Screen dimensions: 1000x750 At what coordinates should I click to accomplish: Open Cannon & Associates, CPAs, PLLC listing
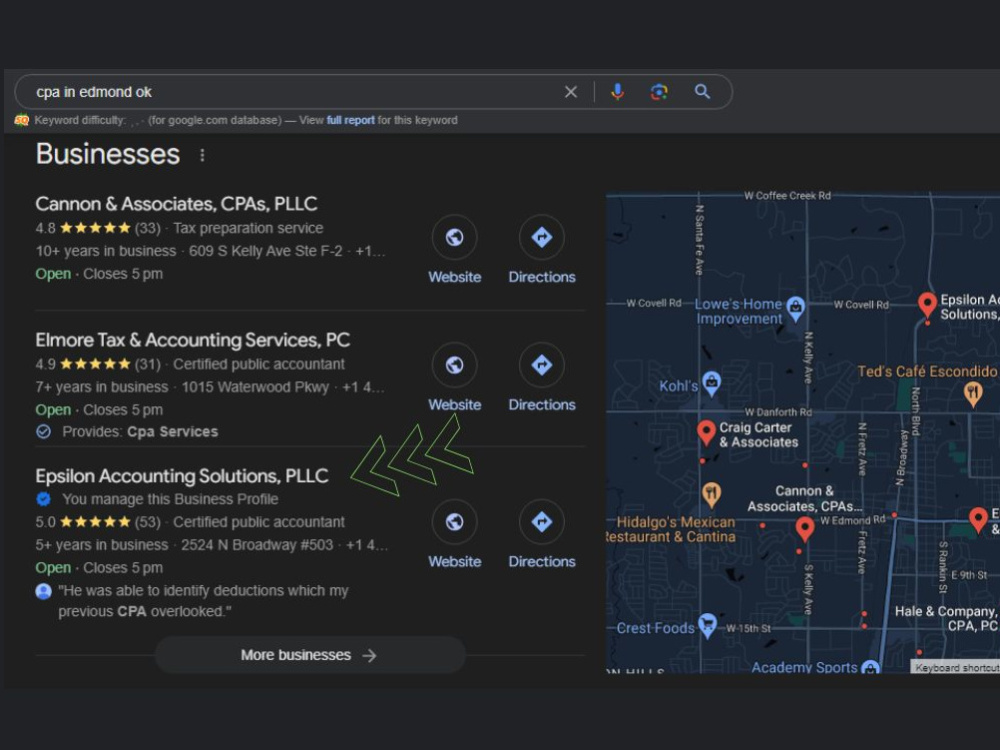click(x=176, y=203)
